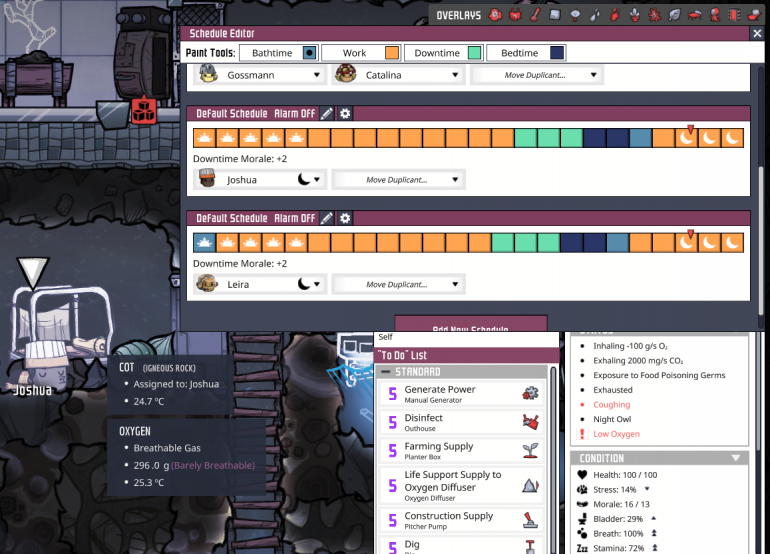Open the Catalina duplicant dropdown
This screenshot has height=554, width=770.
click(x=398, y=75)
